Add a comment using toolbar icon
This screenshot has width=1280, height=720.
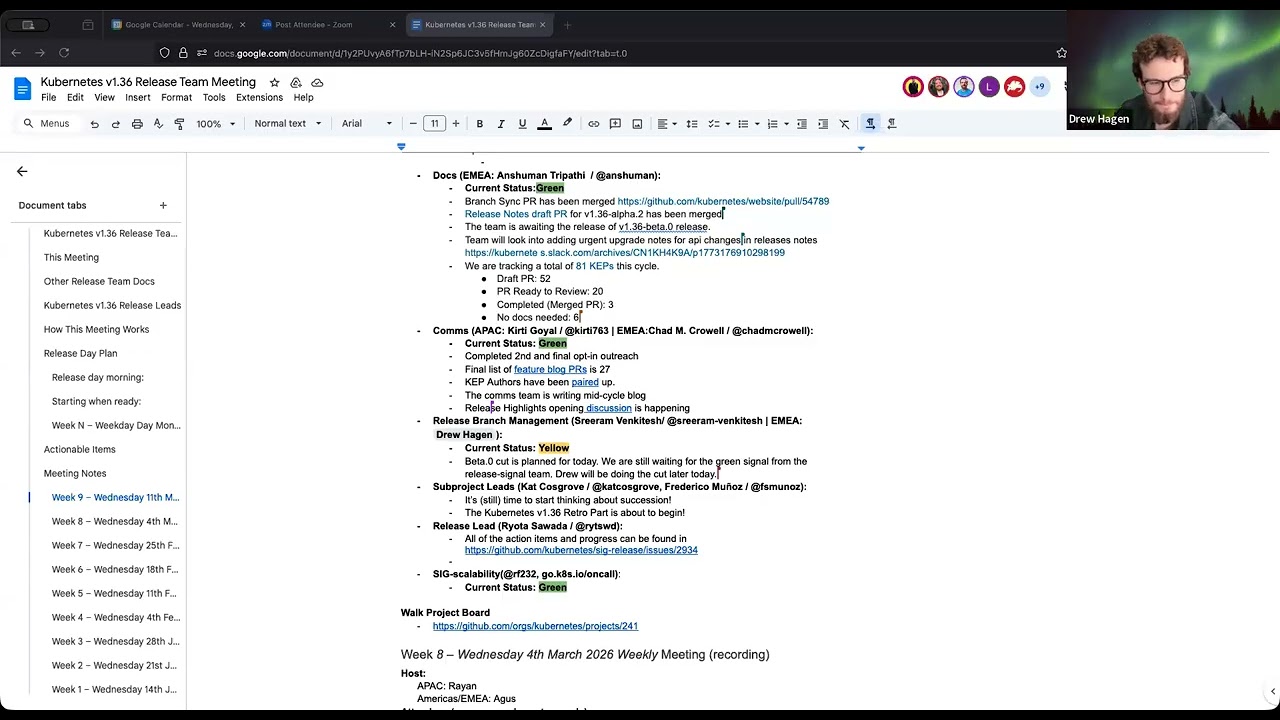[x=615, y=124]
